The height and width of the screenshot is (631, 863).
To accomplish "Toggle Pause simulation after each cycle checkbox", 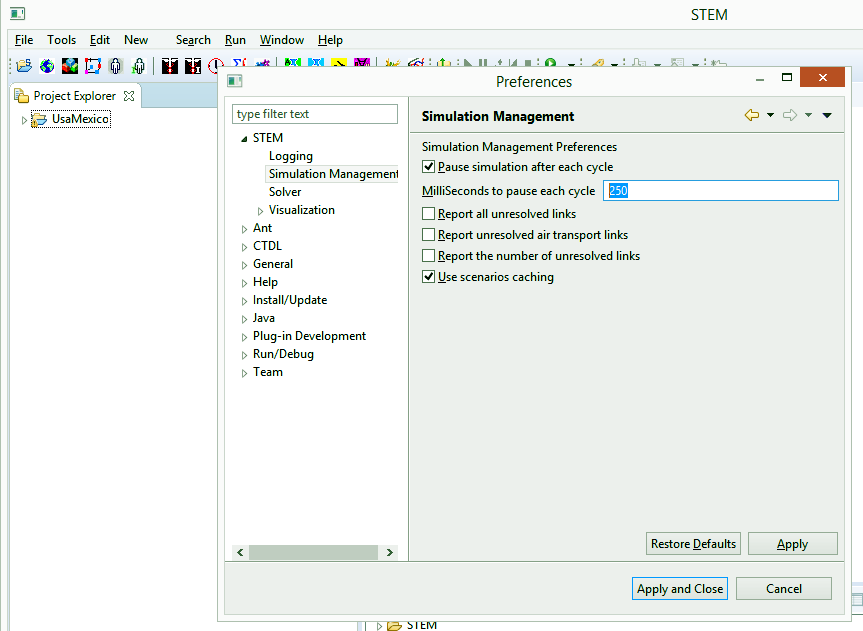I will point(428,166).
